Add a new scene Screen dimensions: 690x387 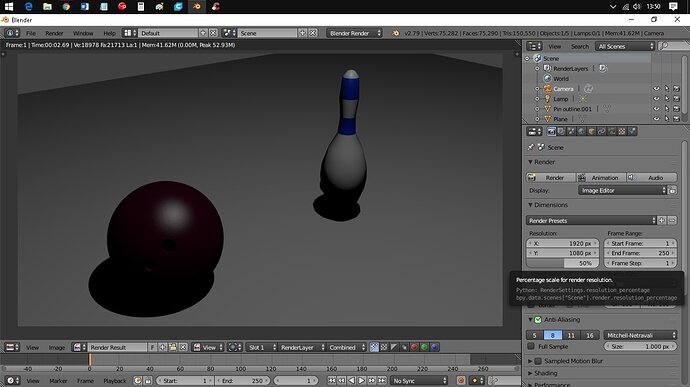[x=303, y=33]
